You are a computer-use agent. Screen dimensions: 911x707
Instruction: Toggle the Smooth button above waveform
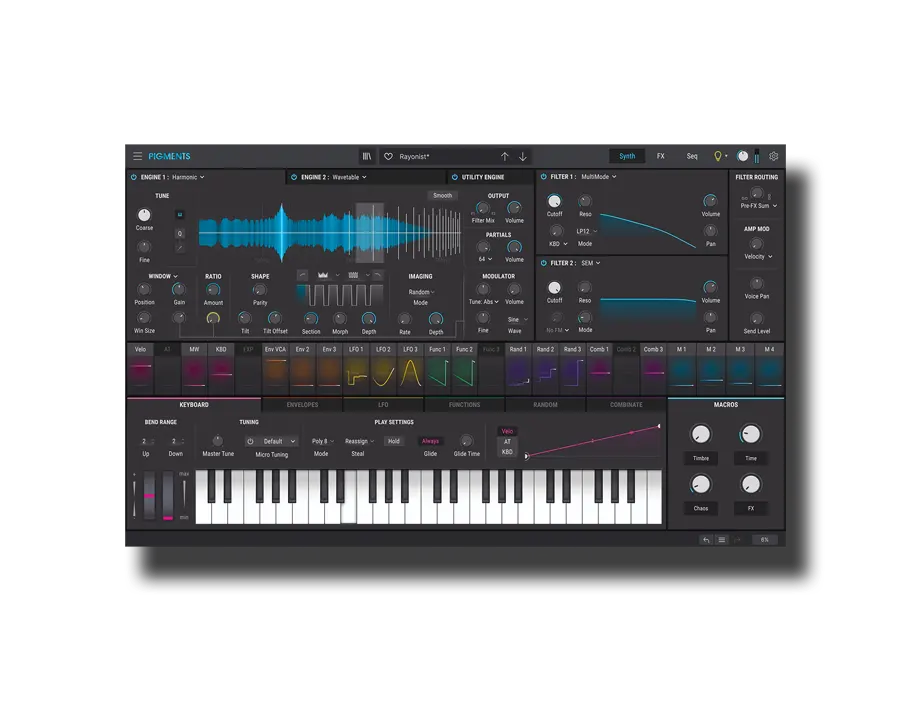443,196
